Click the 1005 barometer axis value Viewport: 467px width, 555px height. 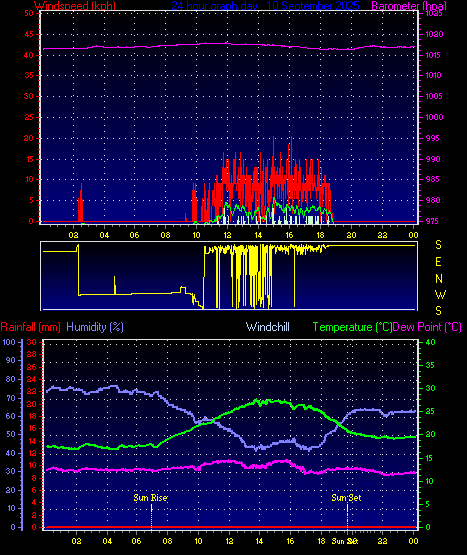pos(434,96)
